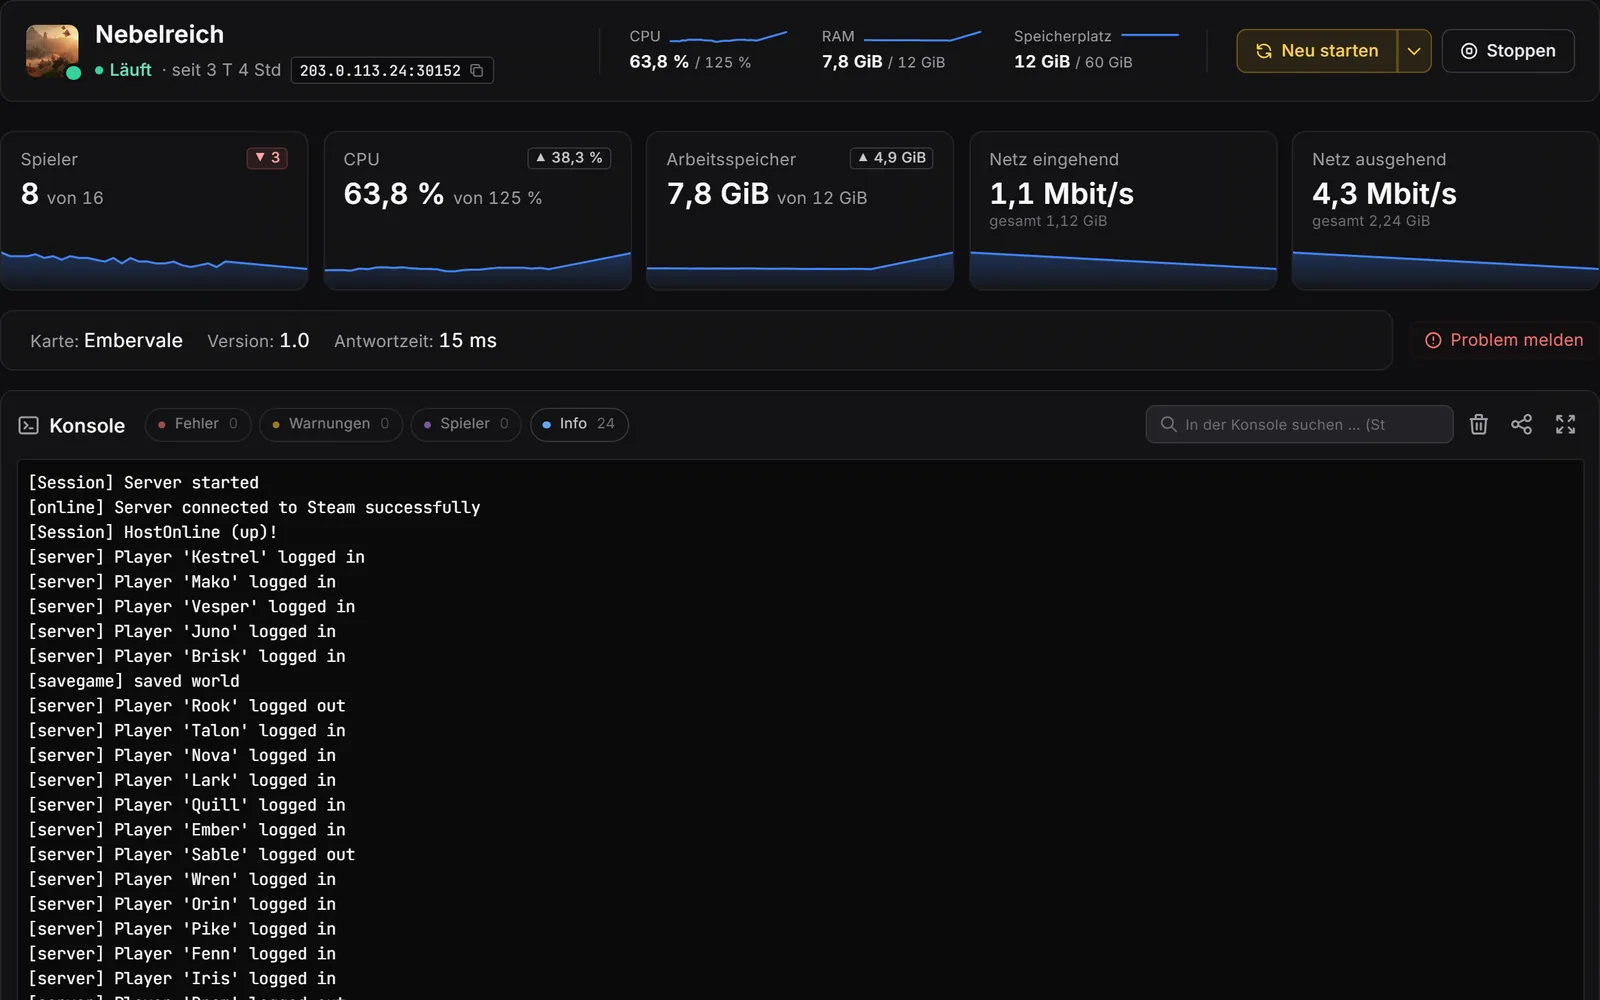Screen dimensions: 1600x1000
Task: Select log line Player 'Pike' logged in
Action: pos(182,929)
